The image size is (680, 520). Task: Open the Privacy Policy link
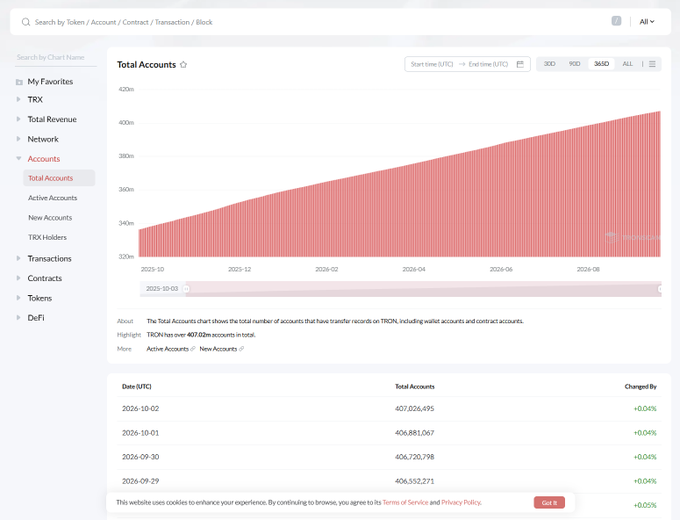[x=461, y=502]
